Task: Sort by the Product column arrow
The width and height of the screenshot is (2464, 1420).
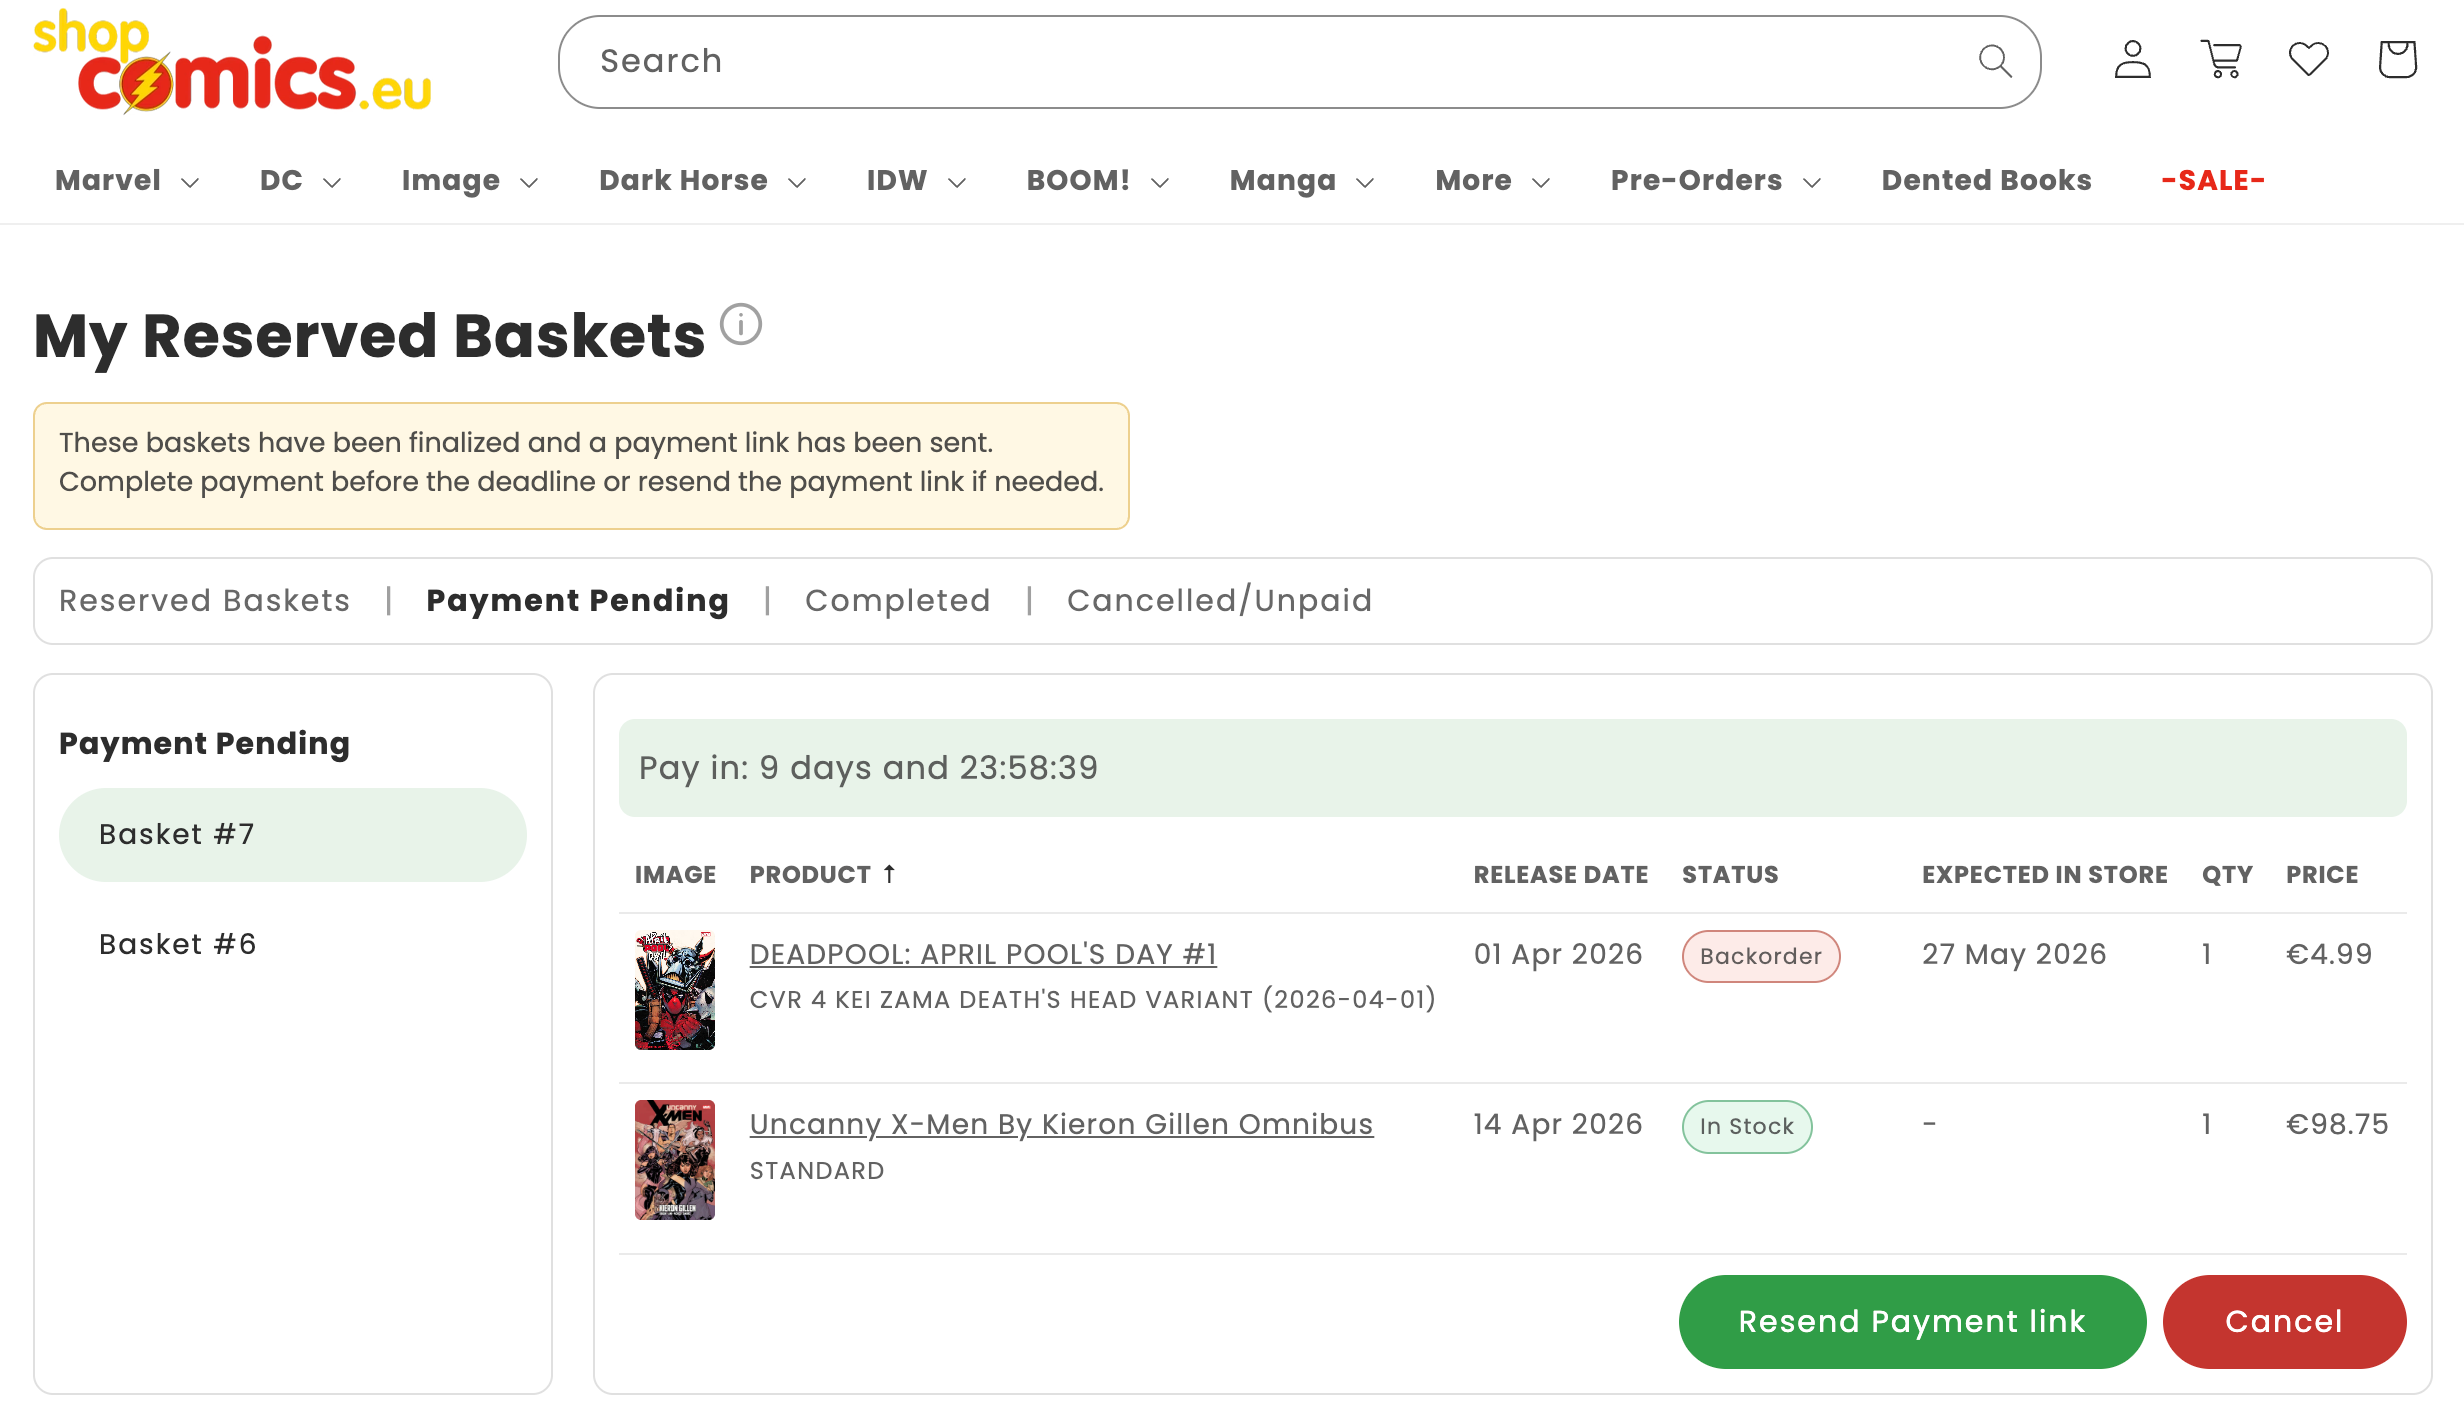Action: 889,873
